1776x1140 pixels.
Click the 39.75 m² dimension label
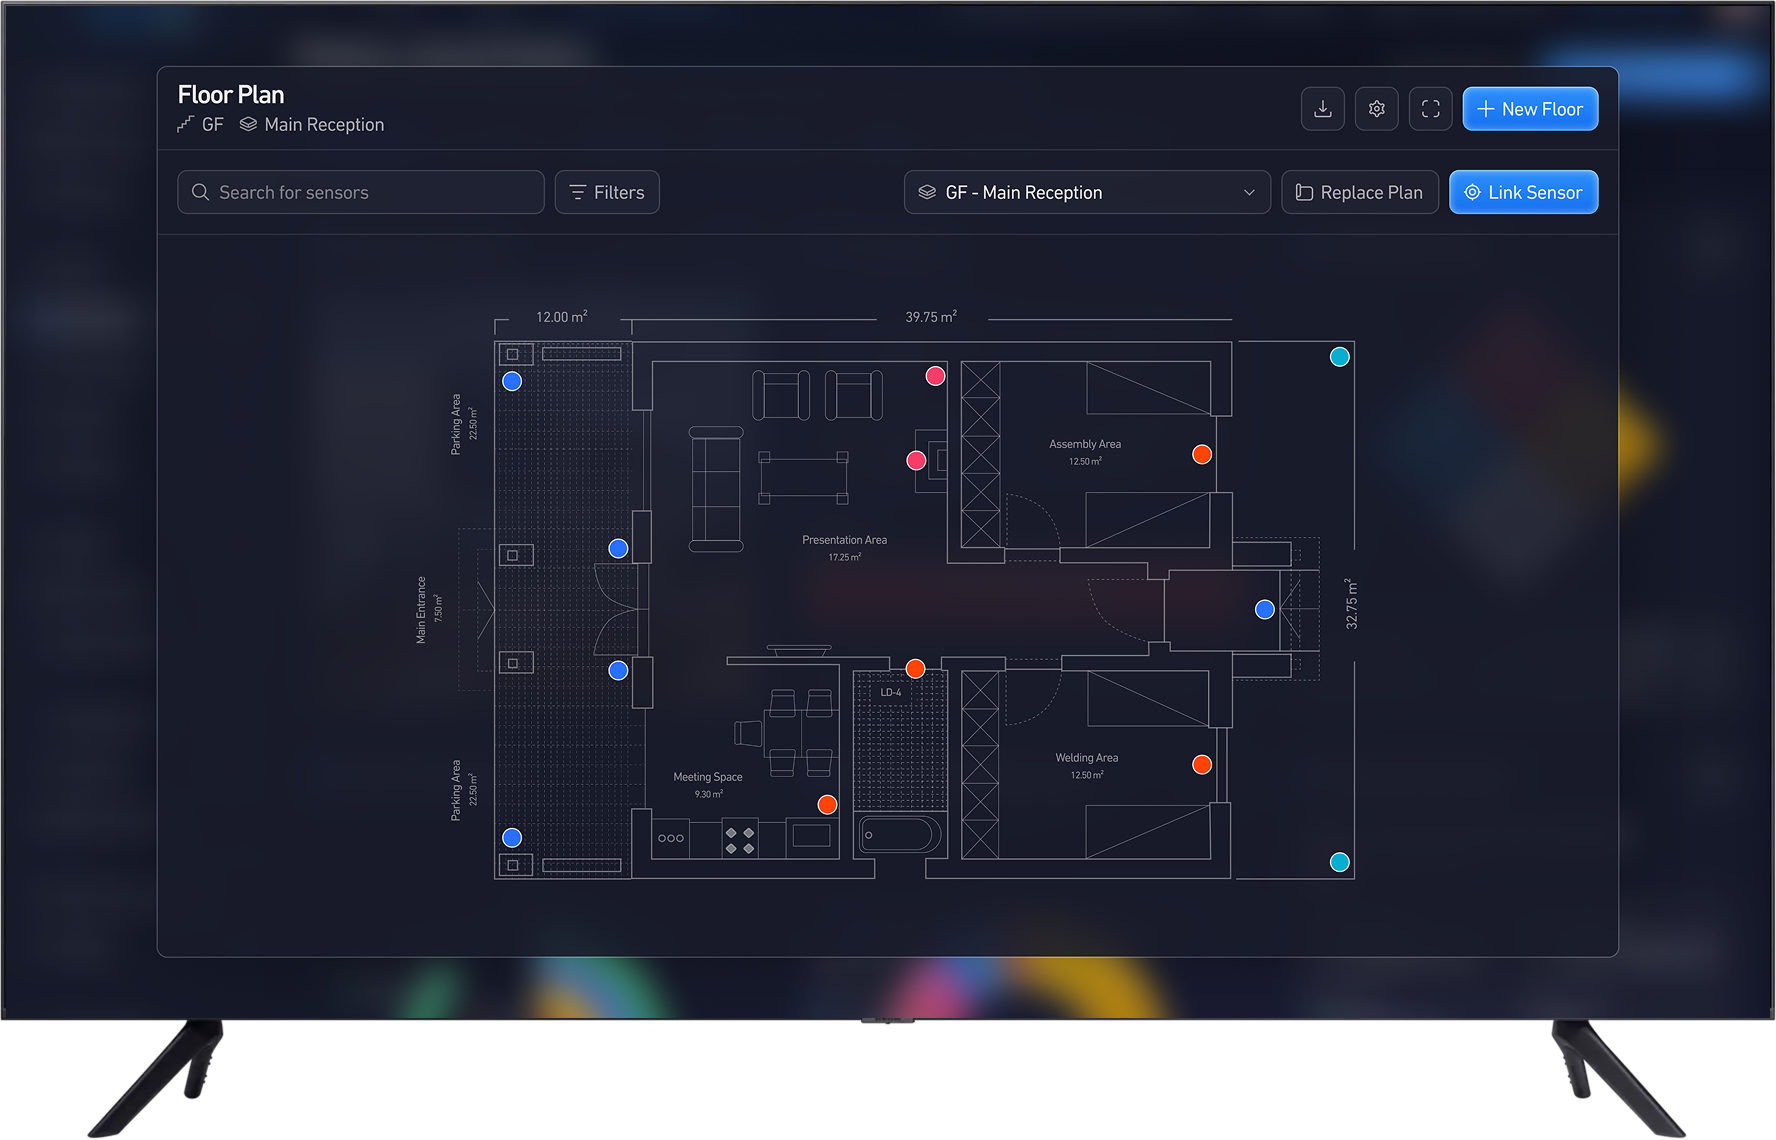pos(931,316)
